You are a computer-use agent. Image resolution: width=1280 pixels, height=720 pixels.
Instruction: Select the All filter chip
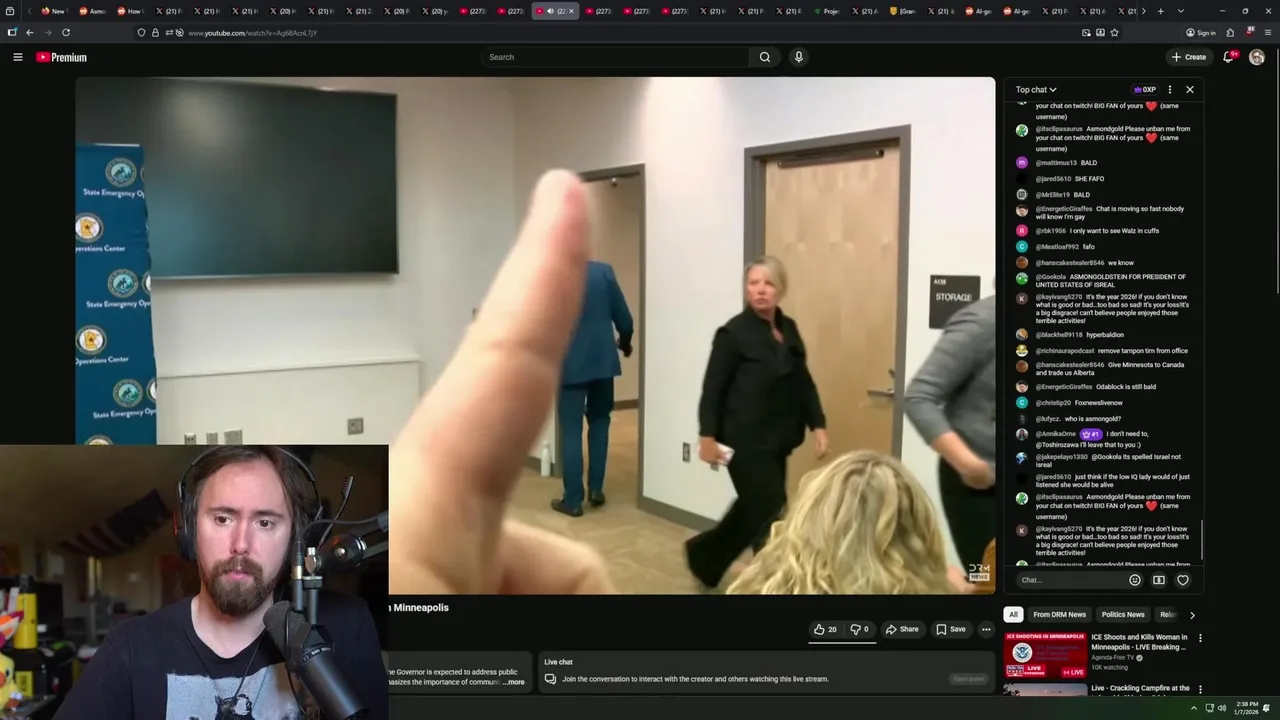1013,615
